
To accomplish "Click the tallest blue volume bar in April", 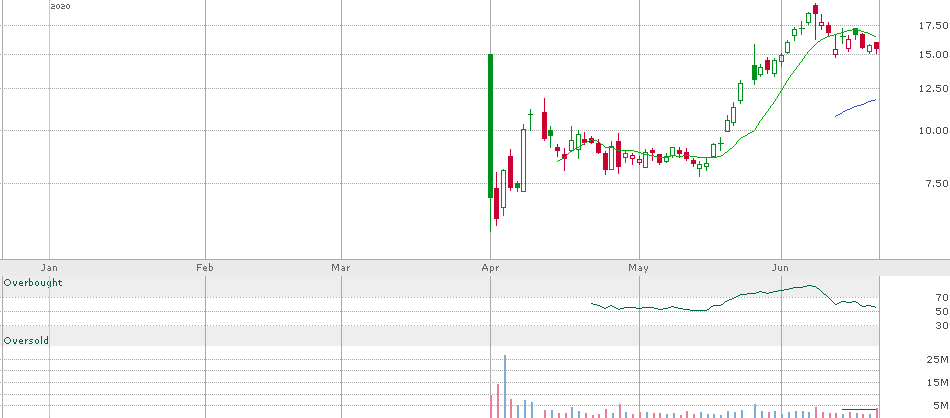I will click(505, 386).
